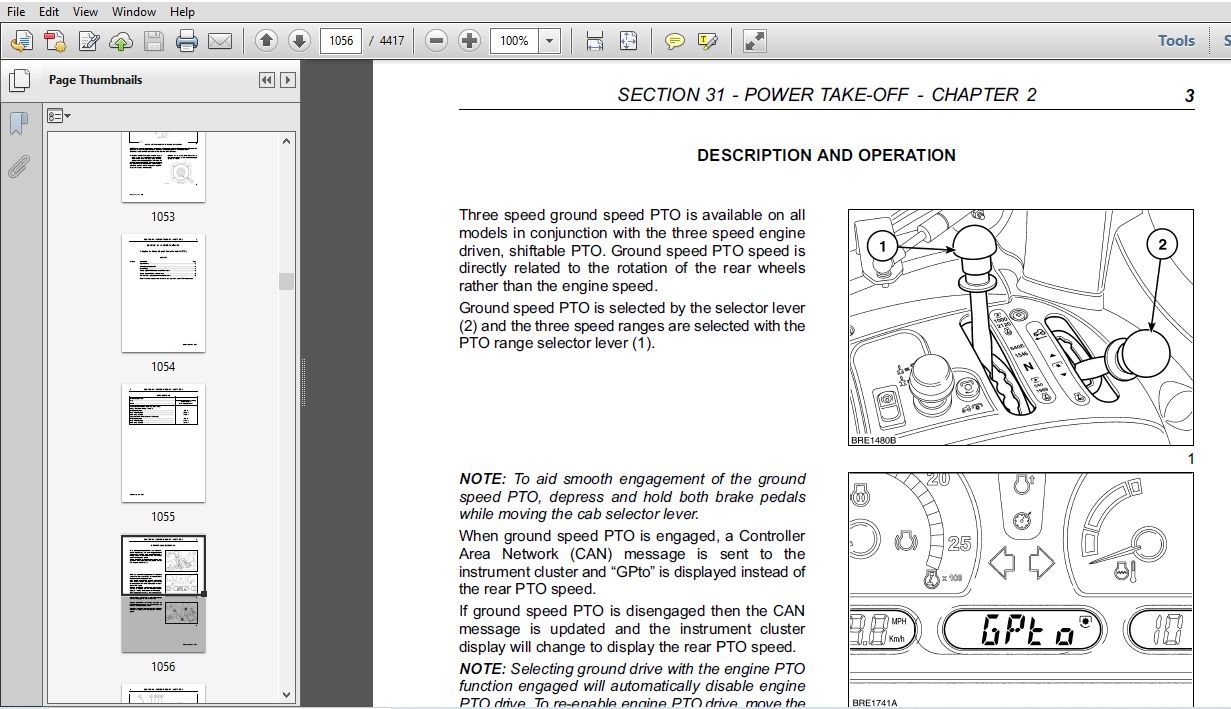Select page 1056 thumbnail
Image resolution: width=1231 pixels, height=709 pixels.
point(163,593)
